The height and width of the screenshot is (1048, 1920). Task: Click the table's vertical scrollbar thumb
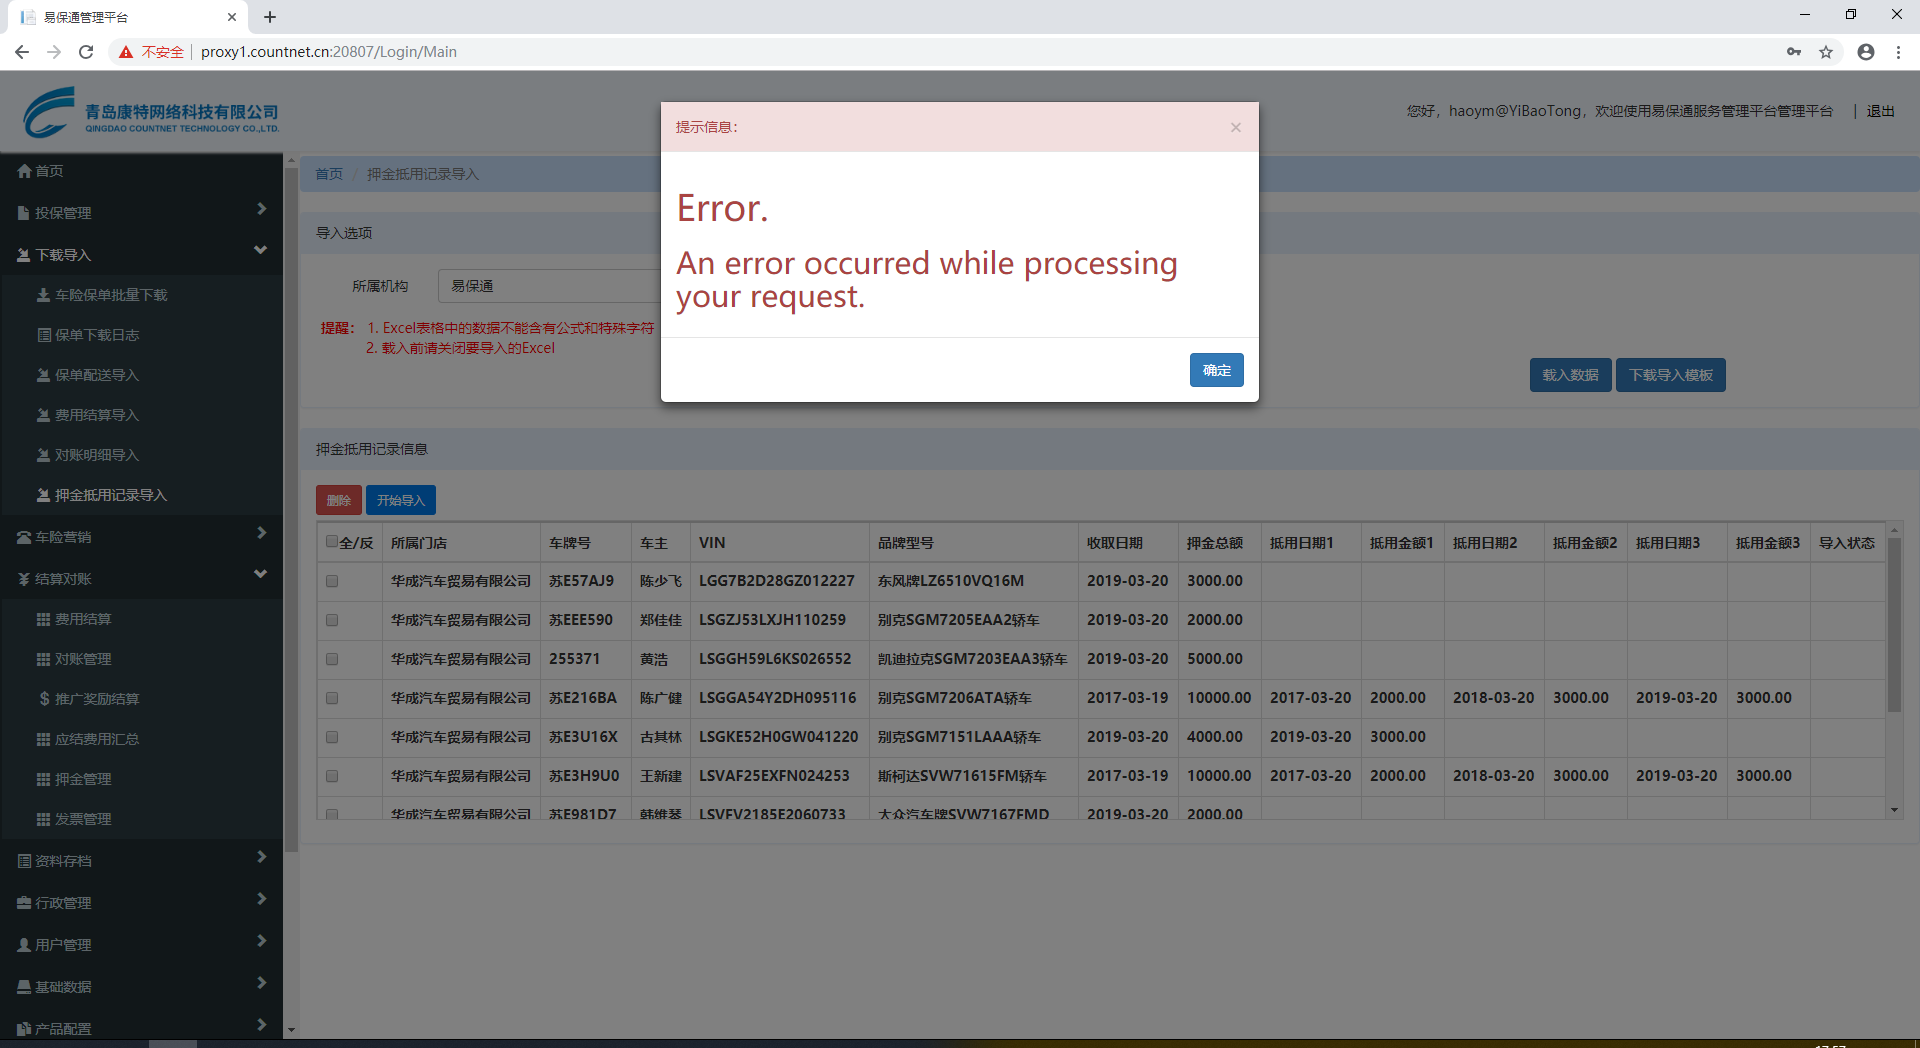1894,625
